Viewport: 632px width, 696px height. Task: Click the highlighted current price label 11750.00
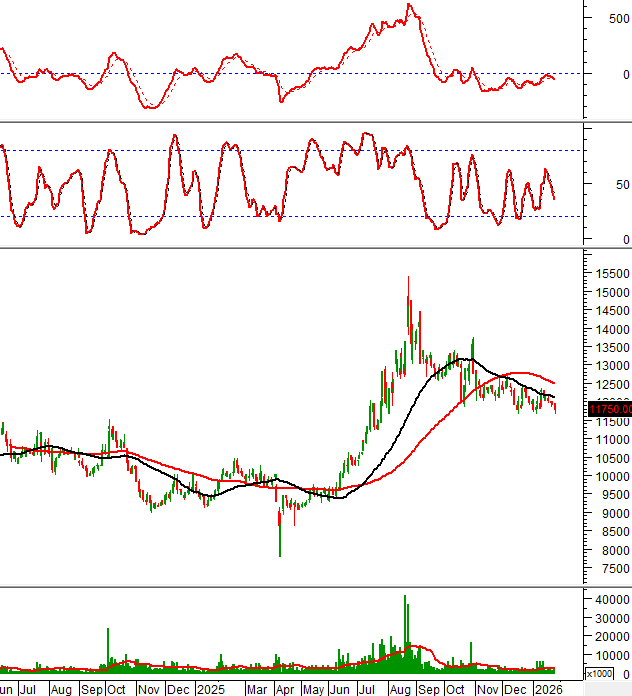point(608,408)
